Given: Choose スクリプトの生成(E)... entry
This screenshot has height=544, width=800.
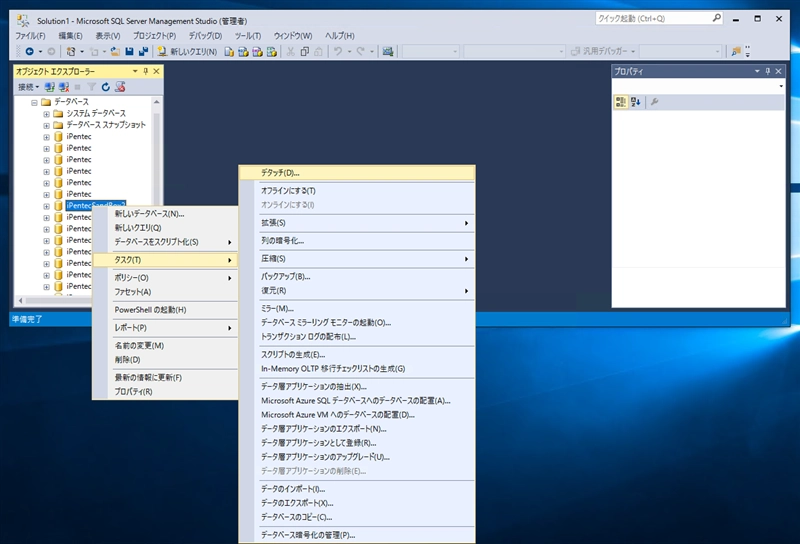Looking at the screenshot, I should (x=357, y=355).
